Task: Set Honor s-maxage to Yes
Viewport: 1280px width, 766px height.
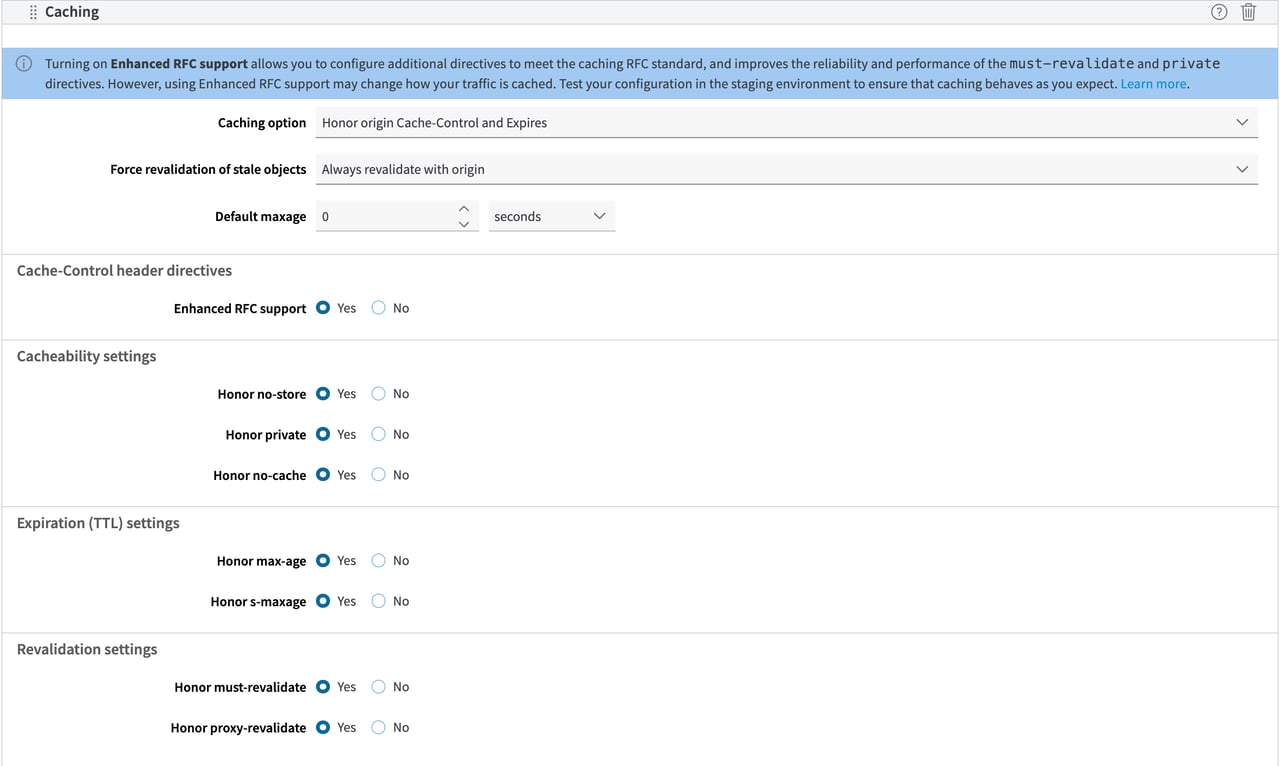Action: coord(323,601)
